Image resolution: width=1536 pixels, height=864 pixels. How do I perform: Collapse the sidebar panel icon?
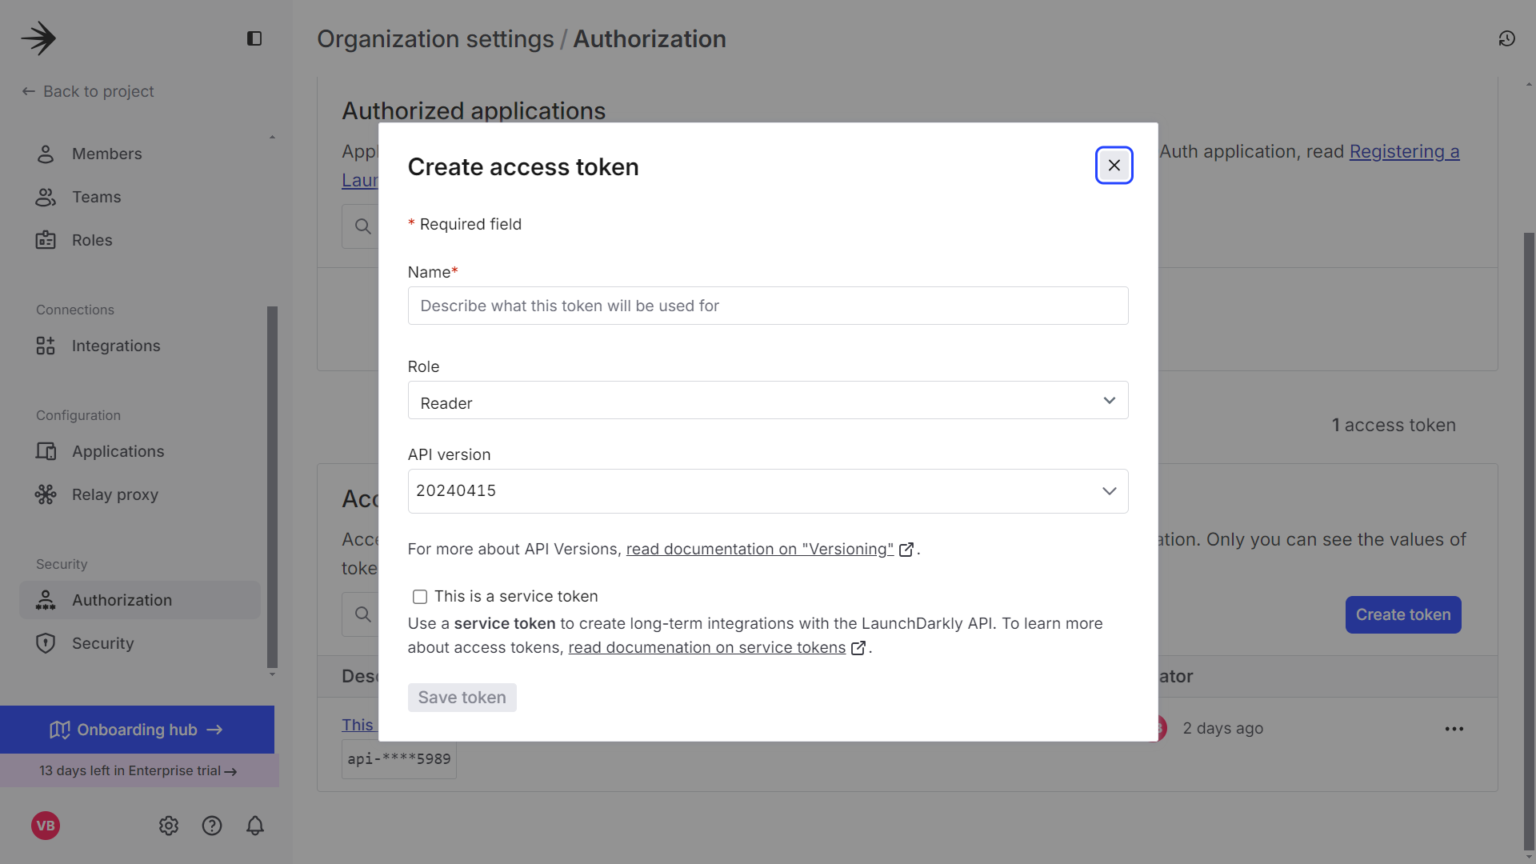(254, 39)
